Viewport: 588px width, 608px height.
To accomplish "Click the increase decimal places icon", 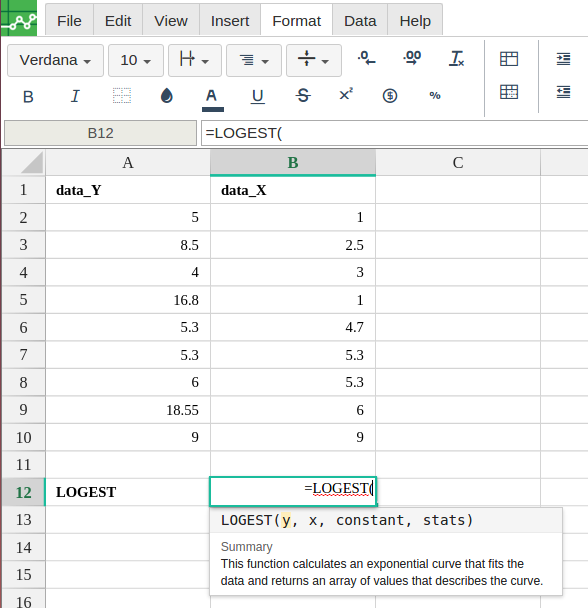I will [x=412, y=59].
